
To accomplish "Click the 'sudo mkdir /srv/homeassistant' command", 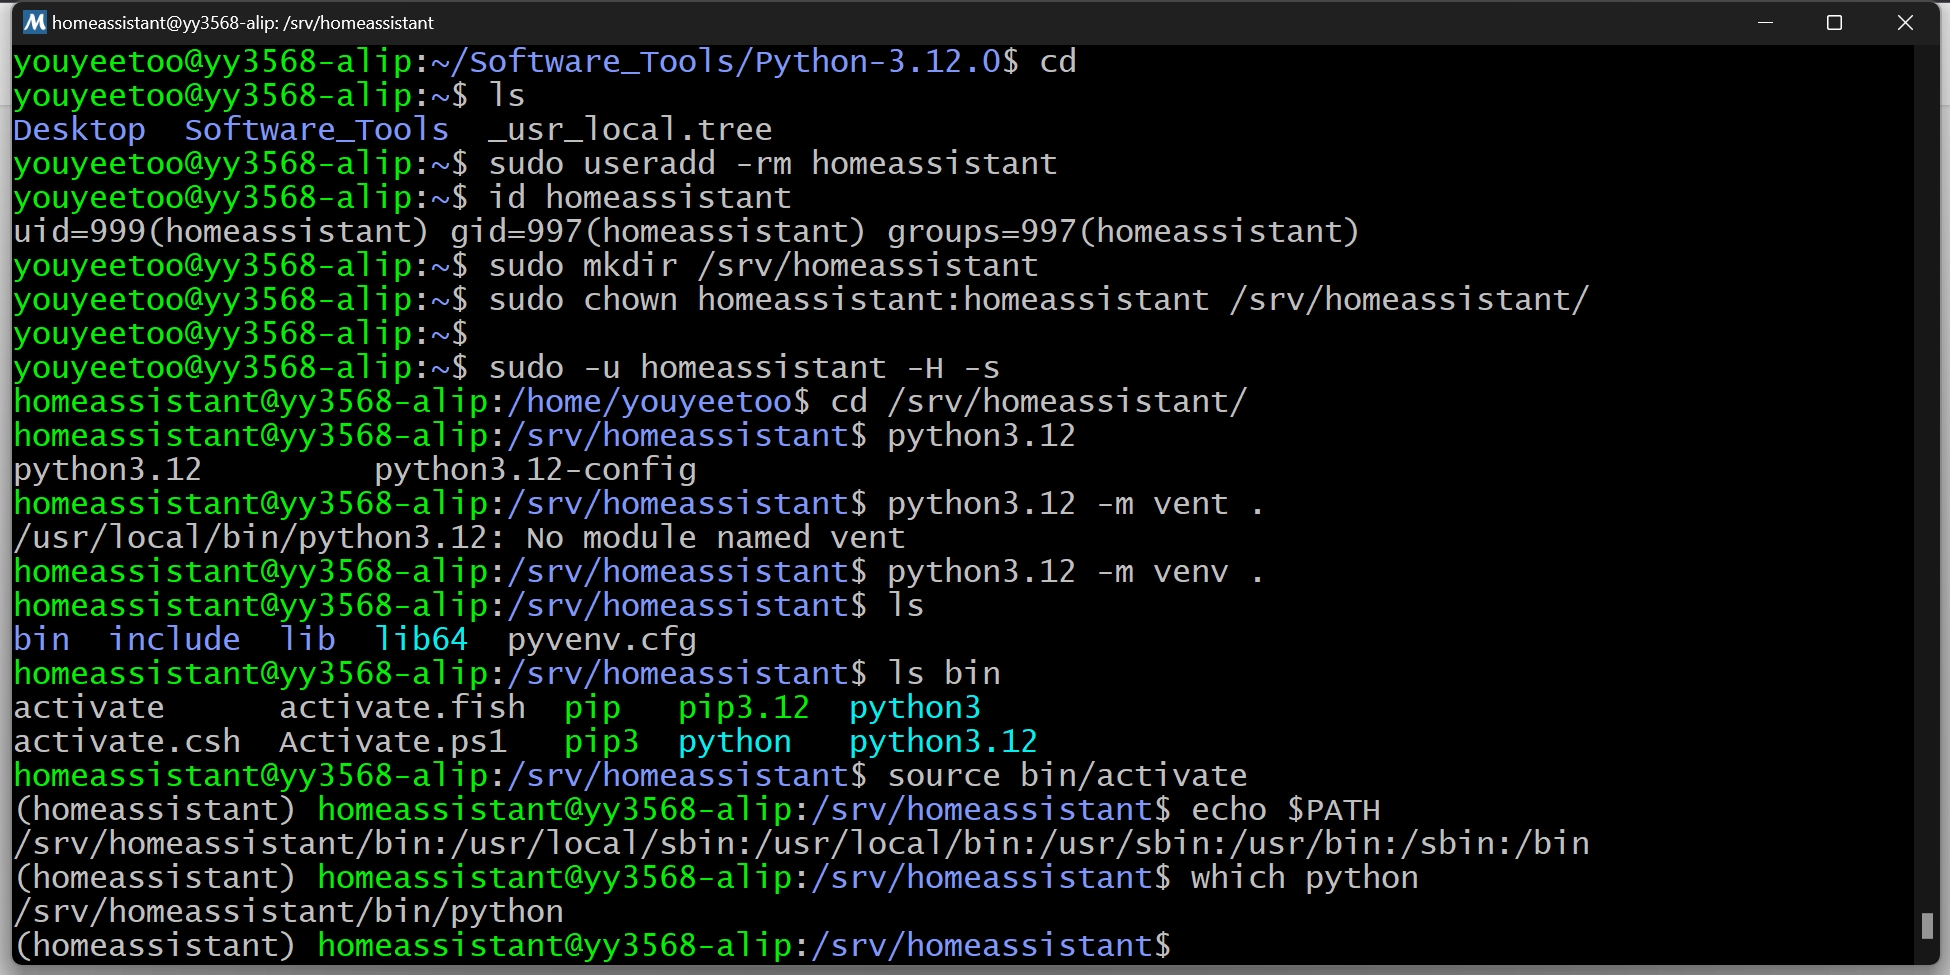I will (763, 265).
